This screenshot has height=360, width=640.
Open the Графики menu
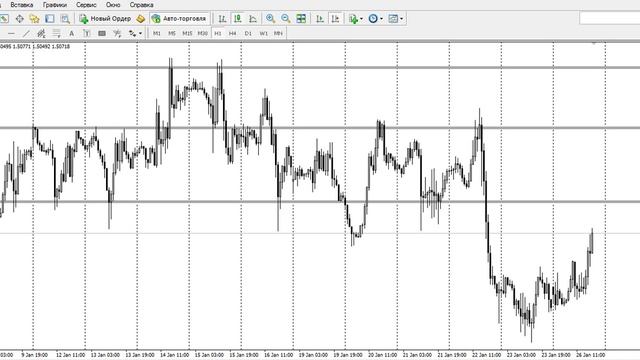point(55,5)
